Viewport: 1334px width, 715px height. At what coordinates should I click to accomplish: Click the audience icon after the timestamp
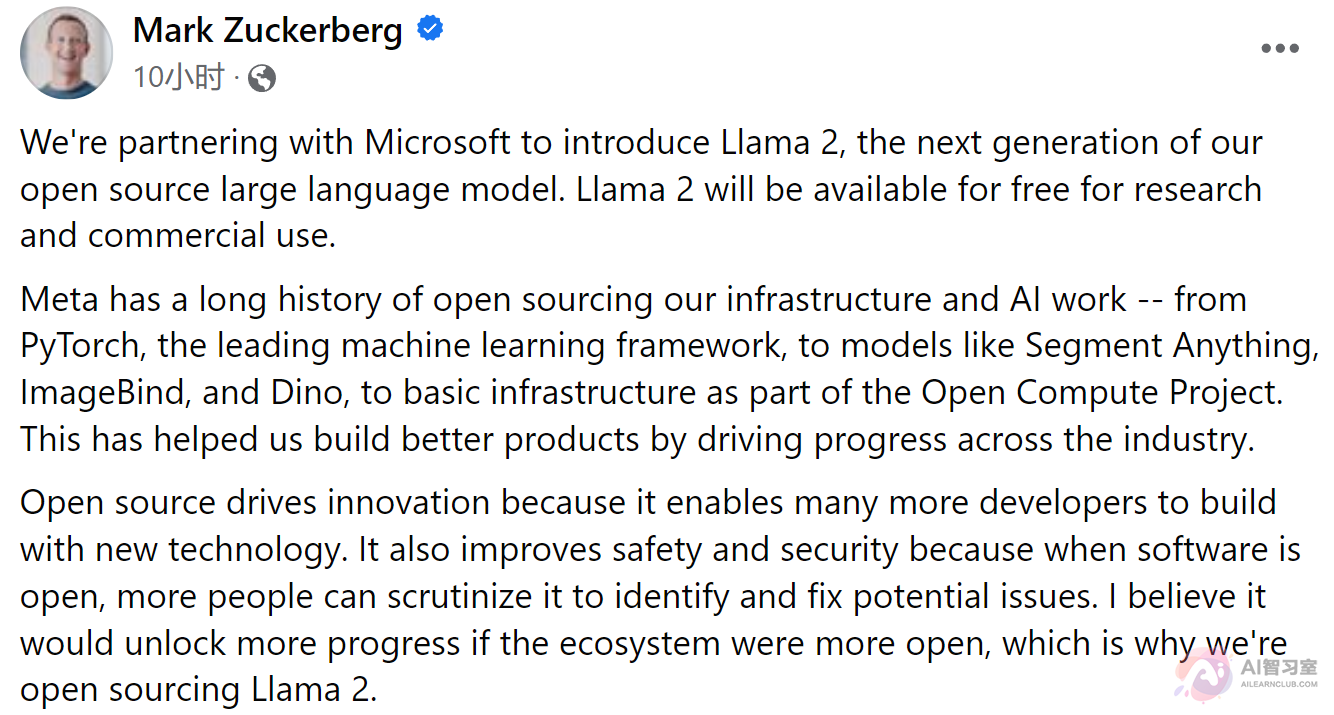pyautogui.click(x=261, y=78)
